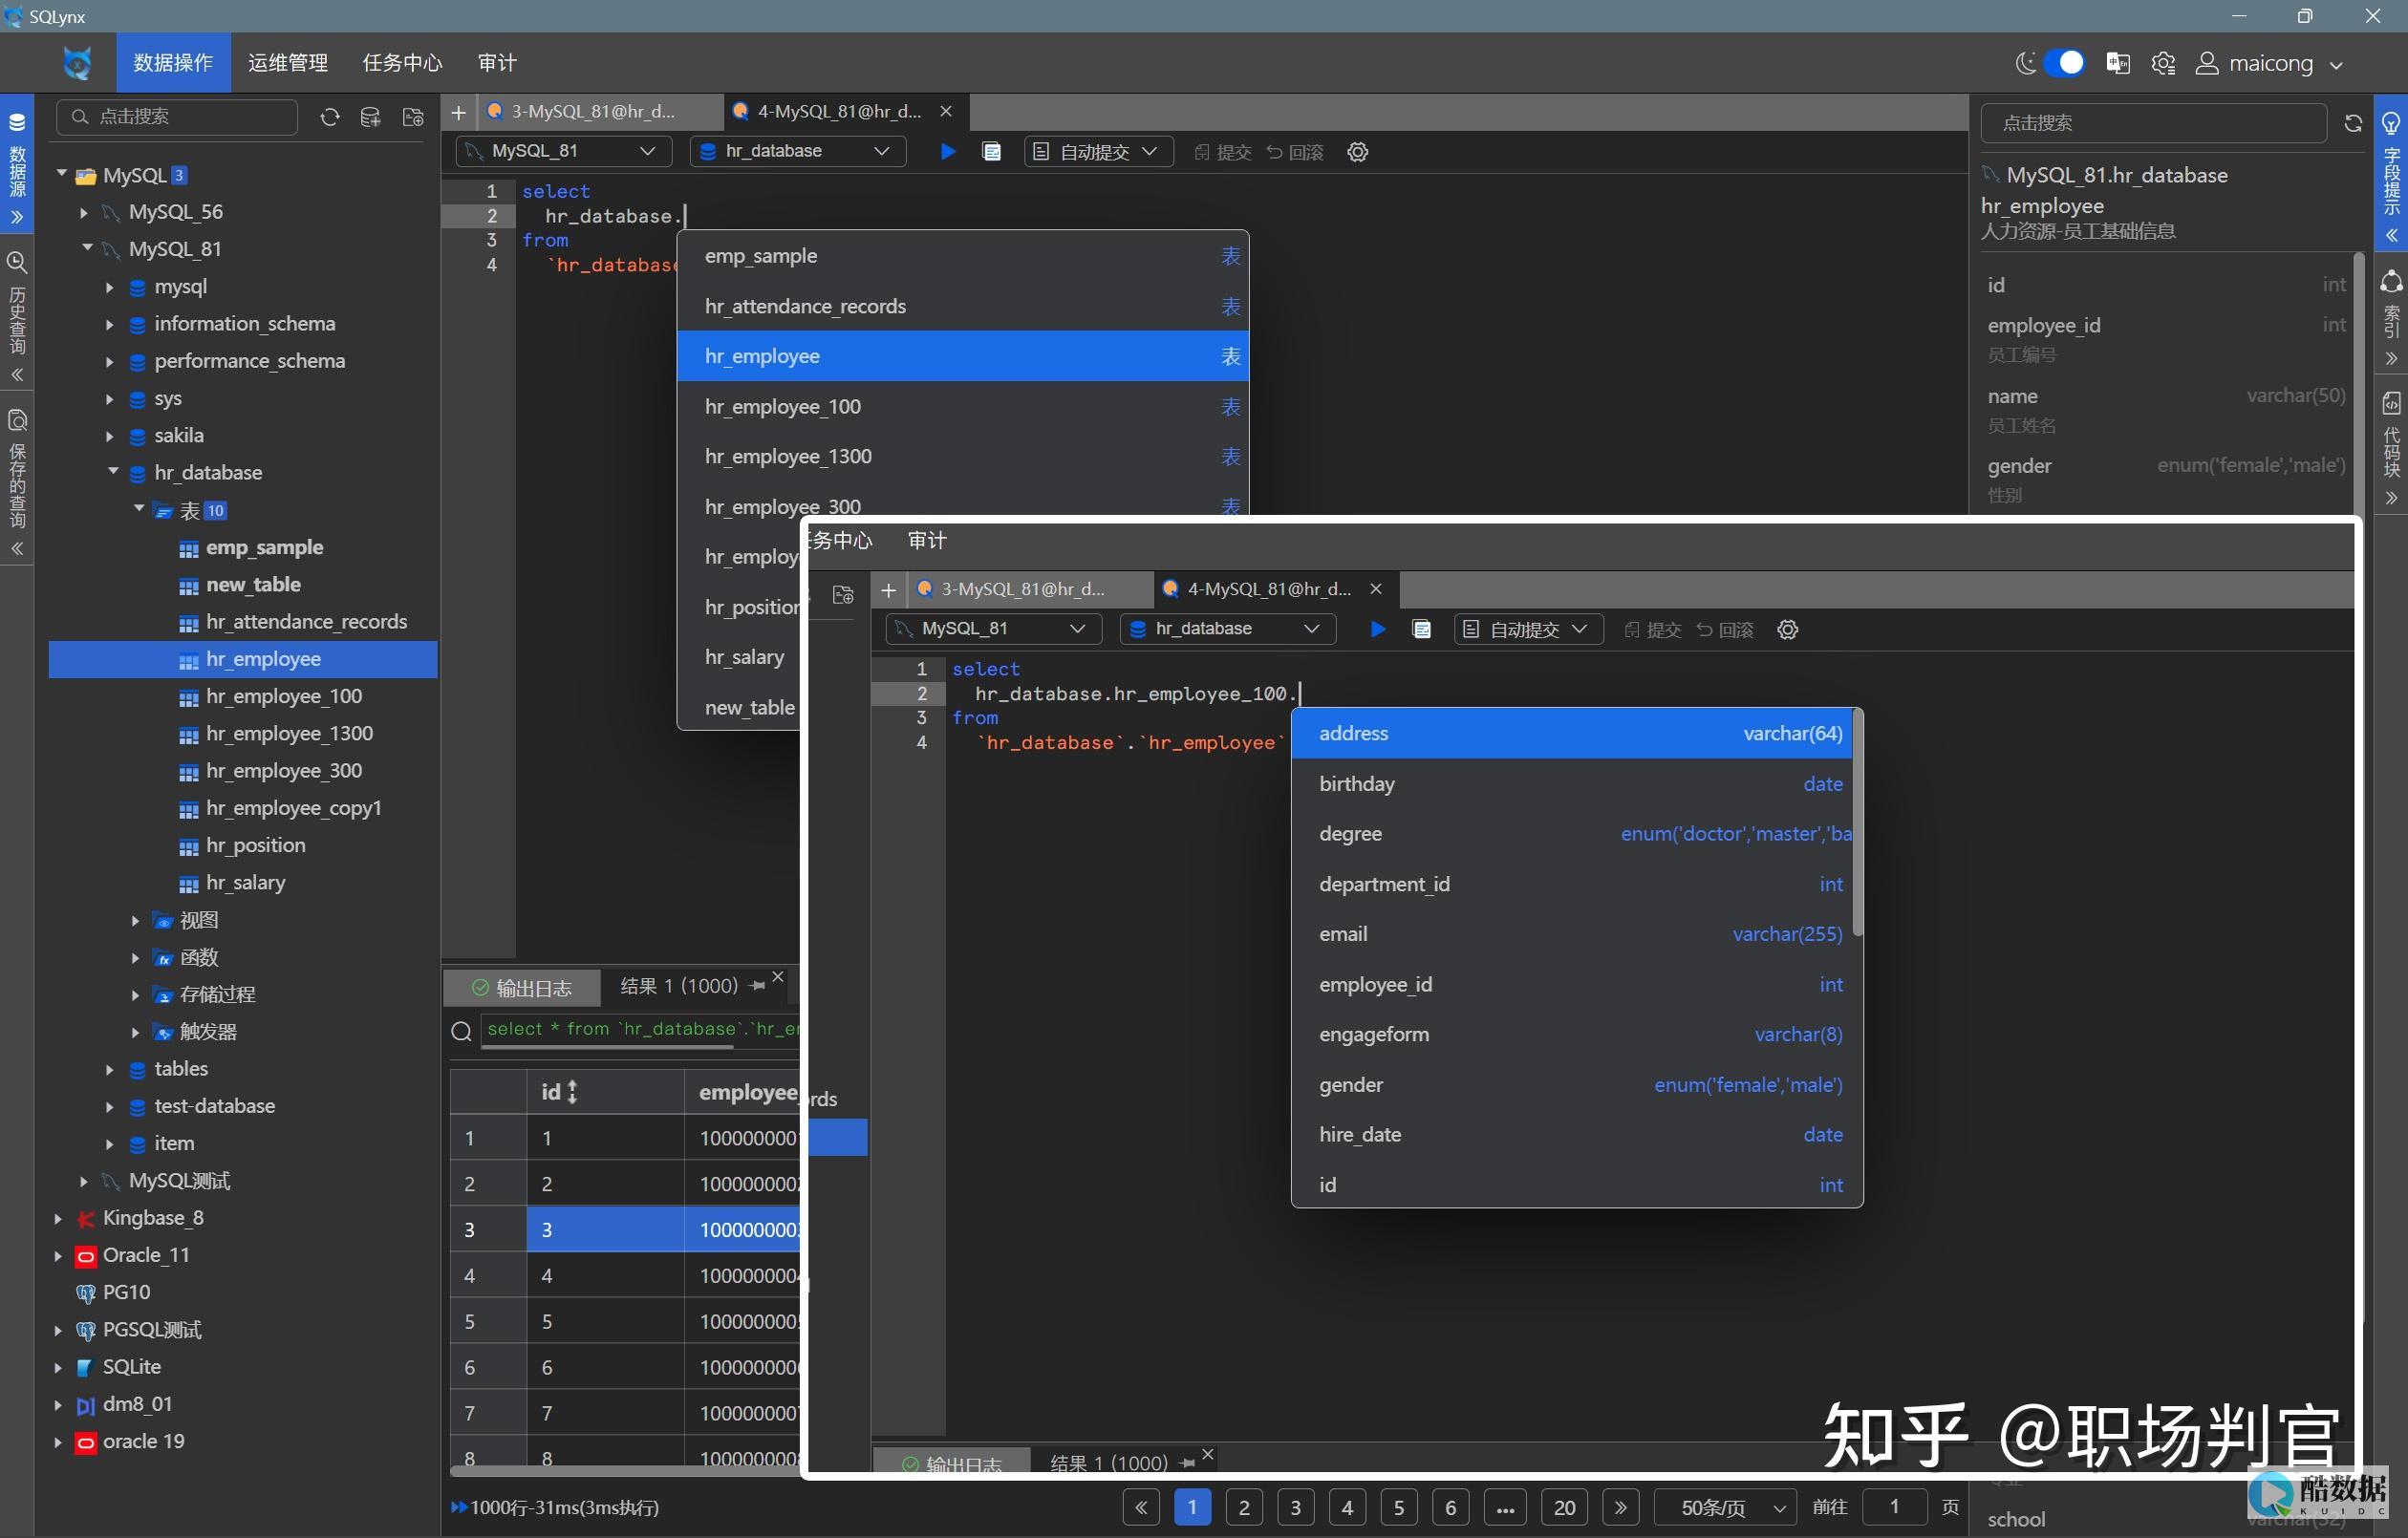Open editor settings gear in query toolbar

[1357, 152]
